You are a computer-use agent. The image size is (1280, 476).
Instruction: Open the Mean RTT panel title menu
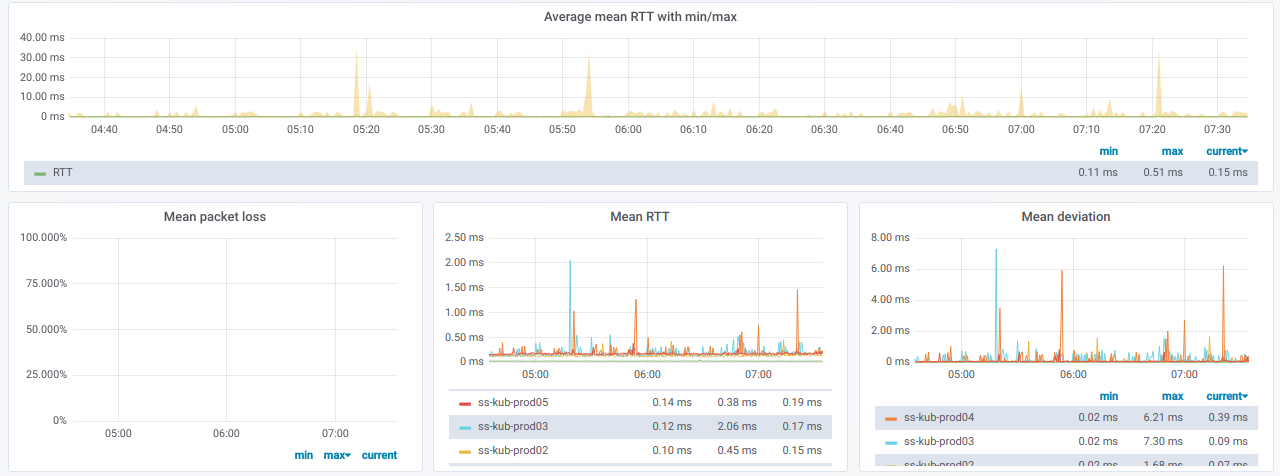640,217
